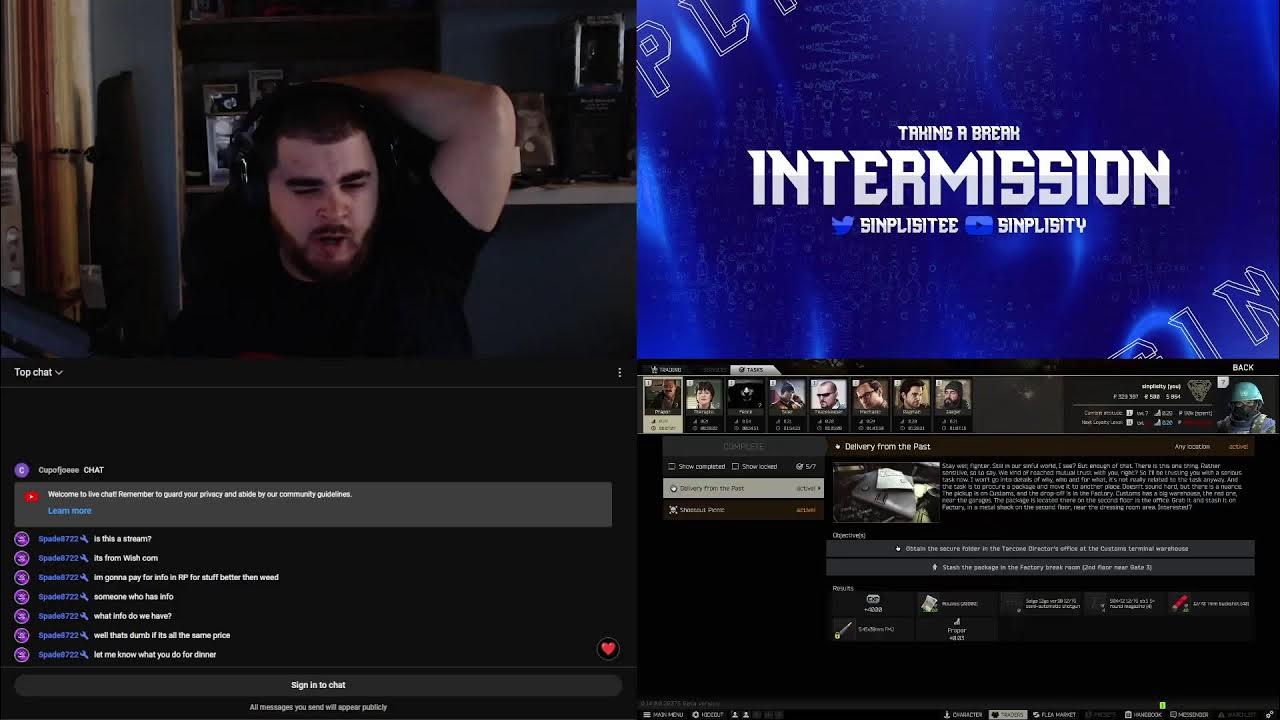The width and height of the screenshot is (1280, 720).
Task: Click the experience +4000 reward icon
Action: (873, 603)
